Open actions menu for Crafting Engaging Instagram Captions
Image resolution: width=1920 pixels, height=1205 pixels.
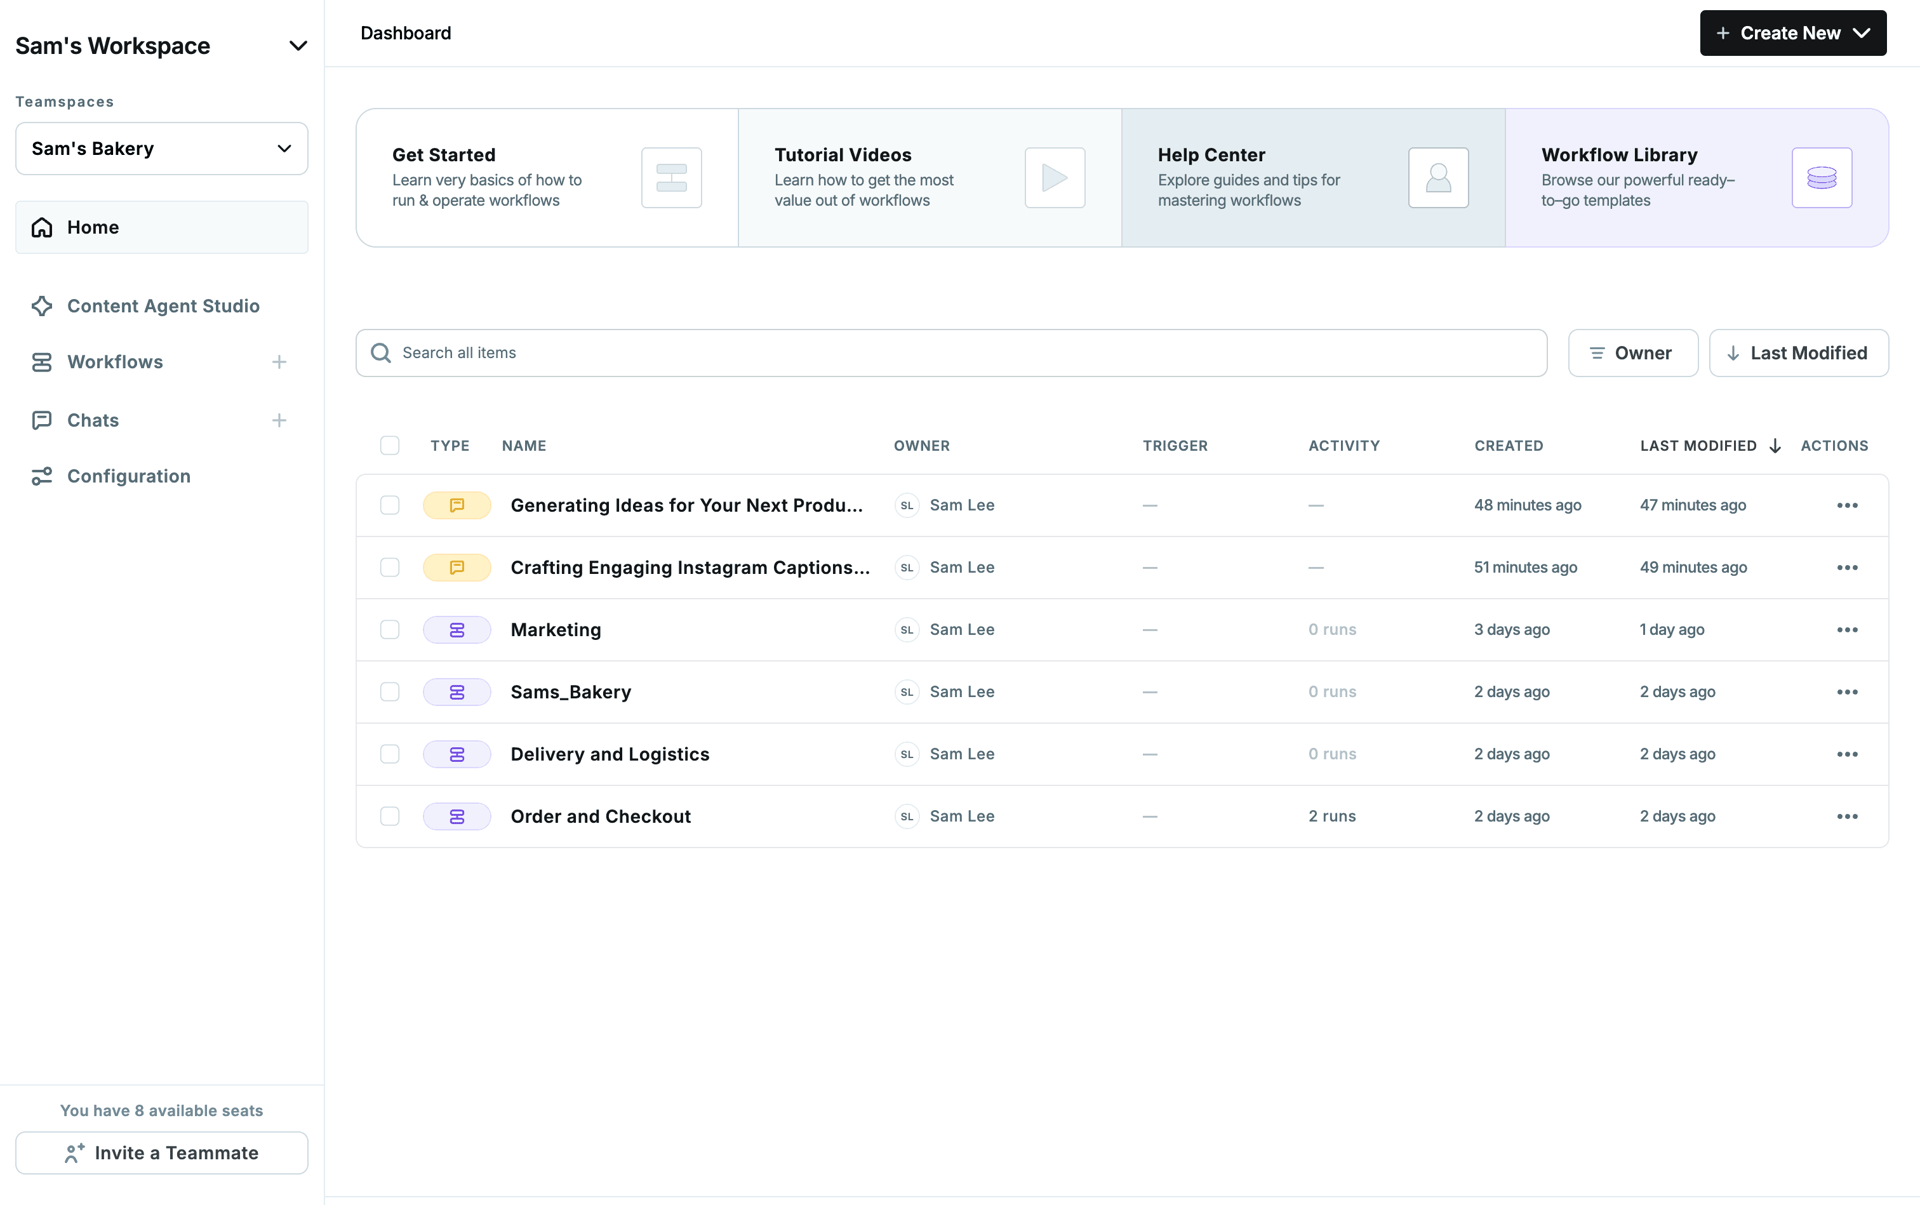coord(1846,567)
